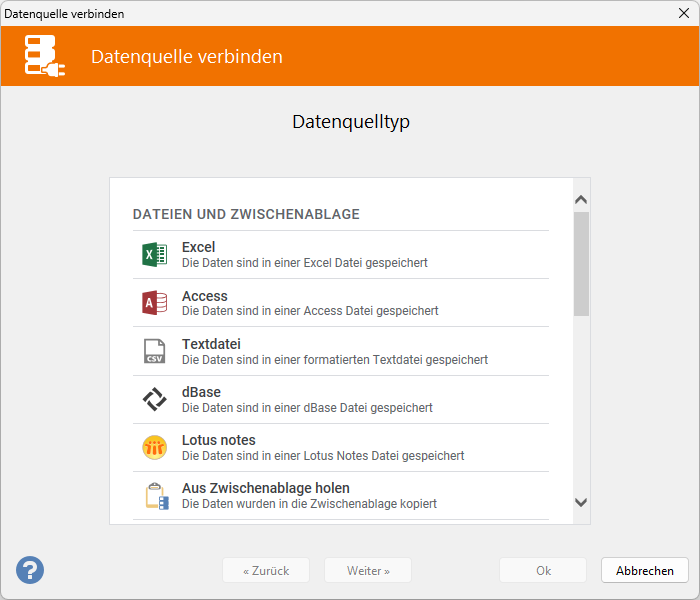Click the scrollbar up arrow
The width and height of the screenshot is (700, 600).
click(581, 200)
